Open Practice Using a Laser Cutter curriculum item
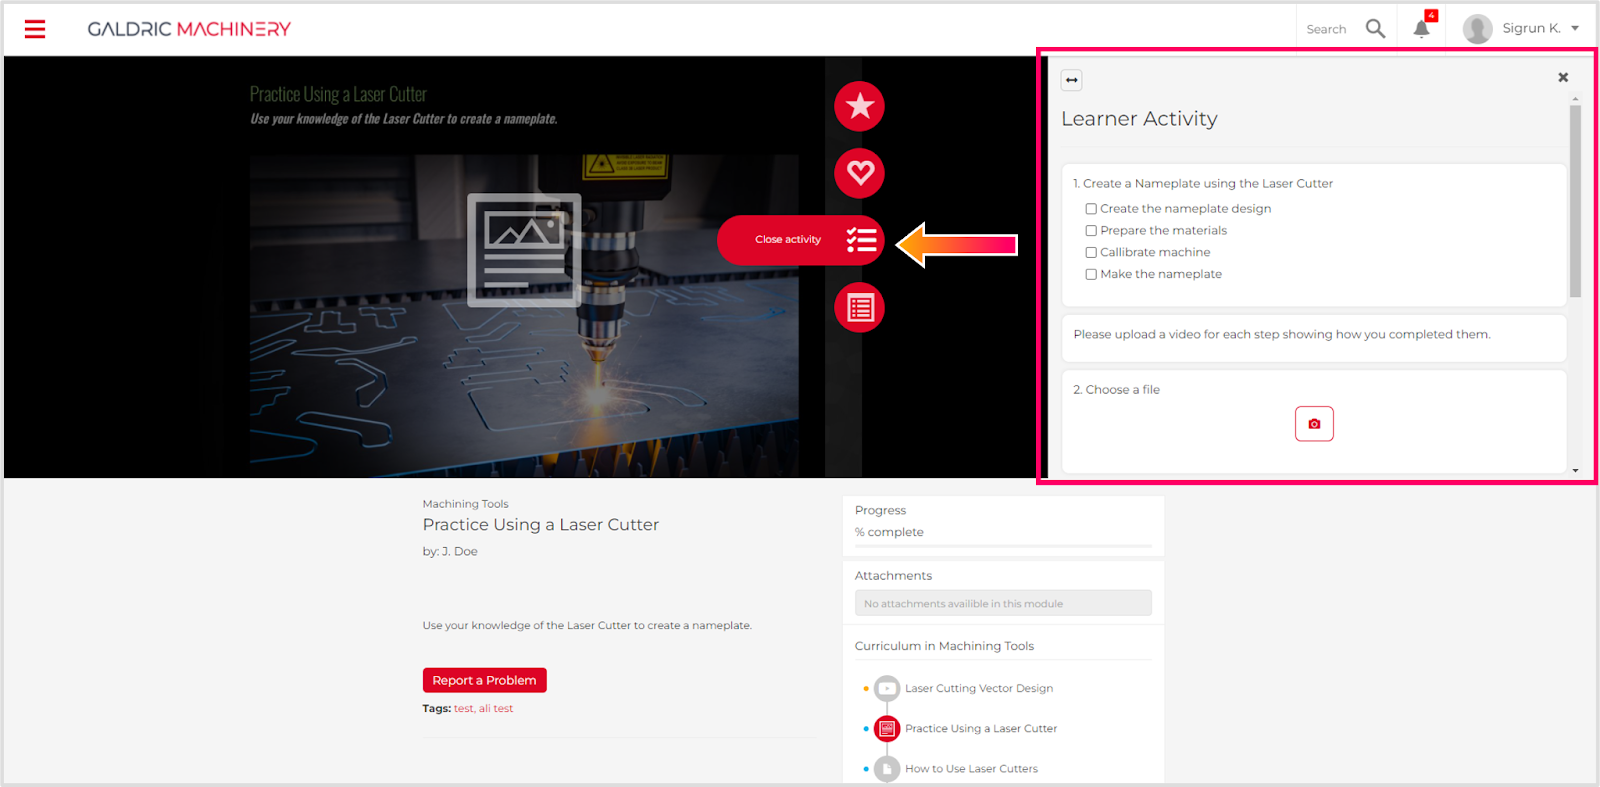The image size is (1600, 787). point(981,728)
